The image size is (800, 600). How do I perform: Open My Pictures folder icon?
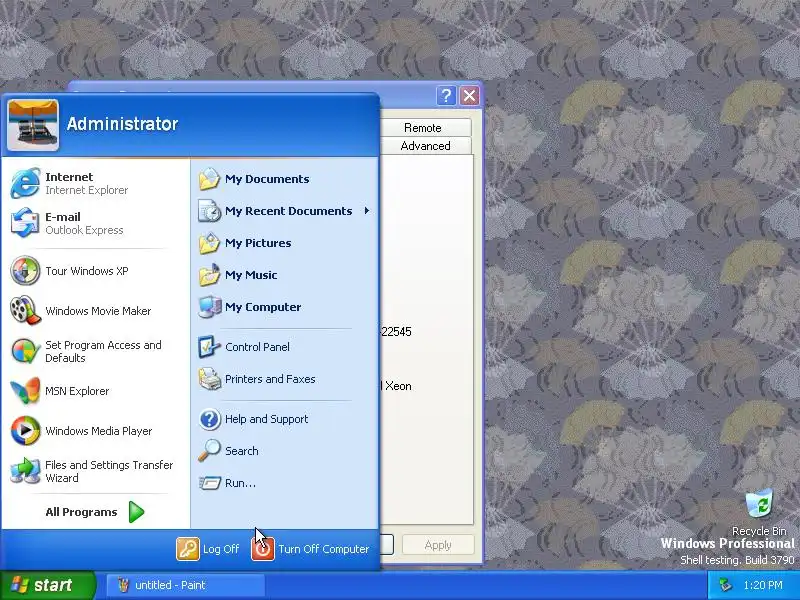coord(209,243)
